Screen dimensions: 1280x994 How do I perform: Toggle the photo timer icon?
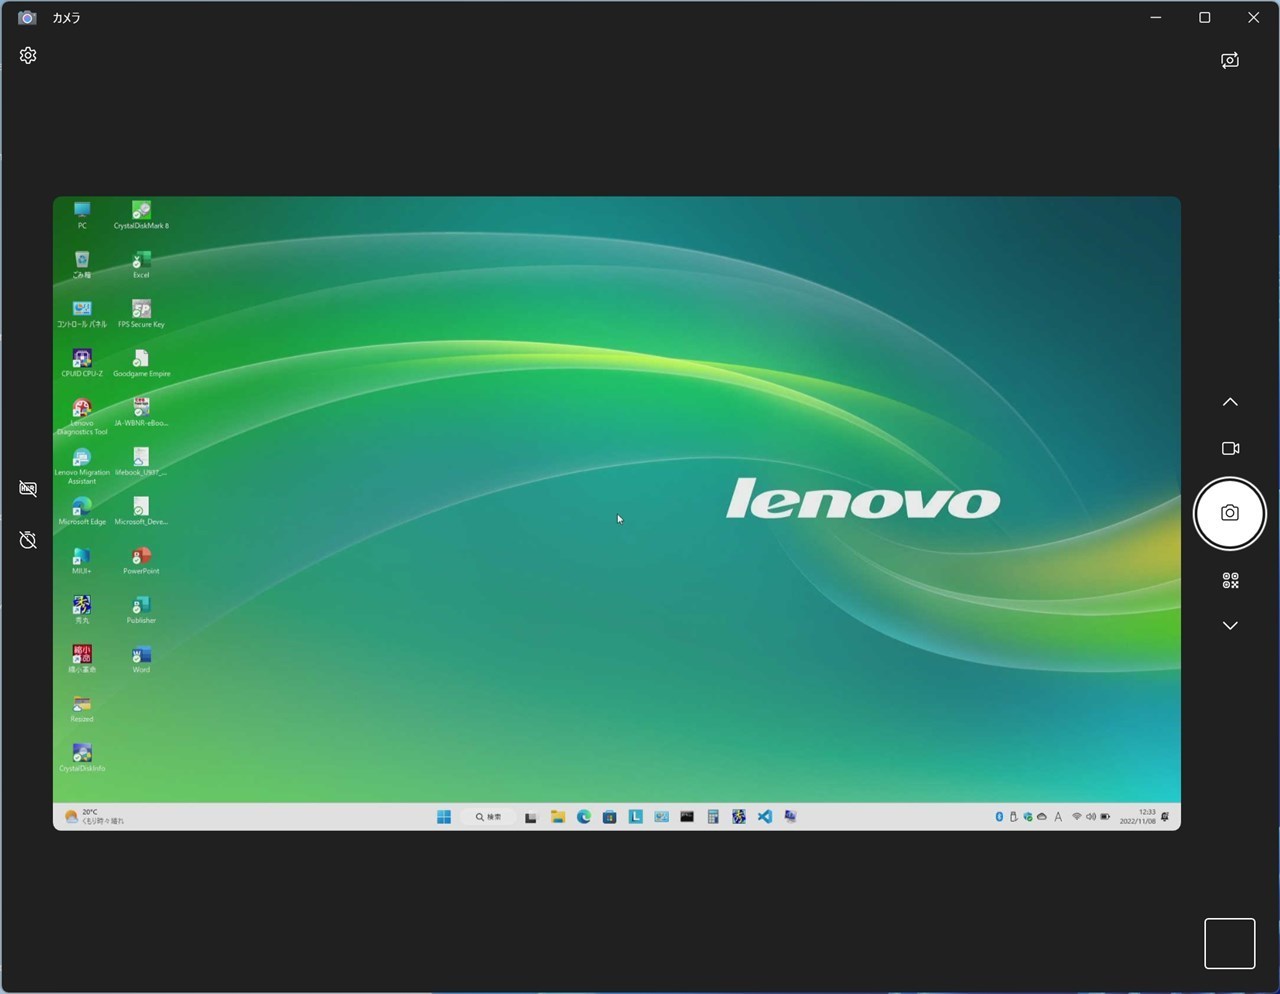click(x=28, y=540)
